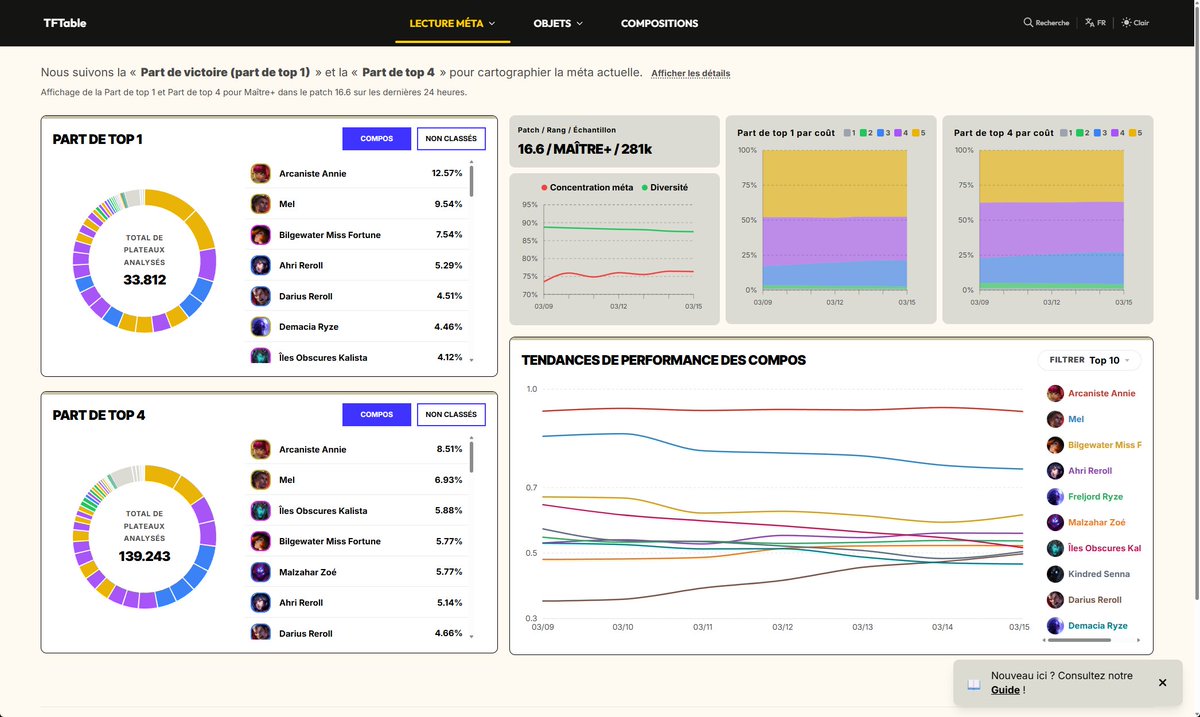
Task: Click Mel icon in the Top 1 list
Action: coord(261,204)
